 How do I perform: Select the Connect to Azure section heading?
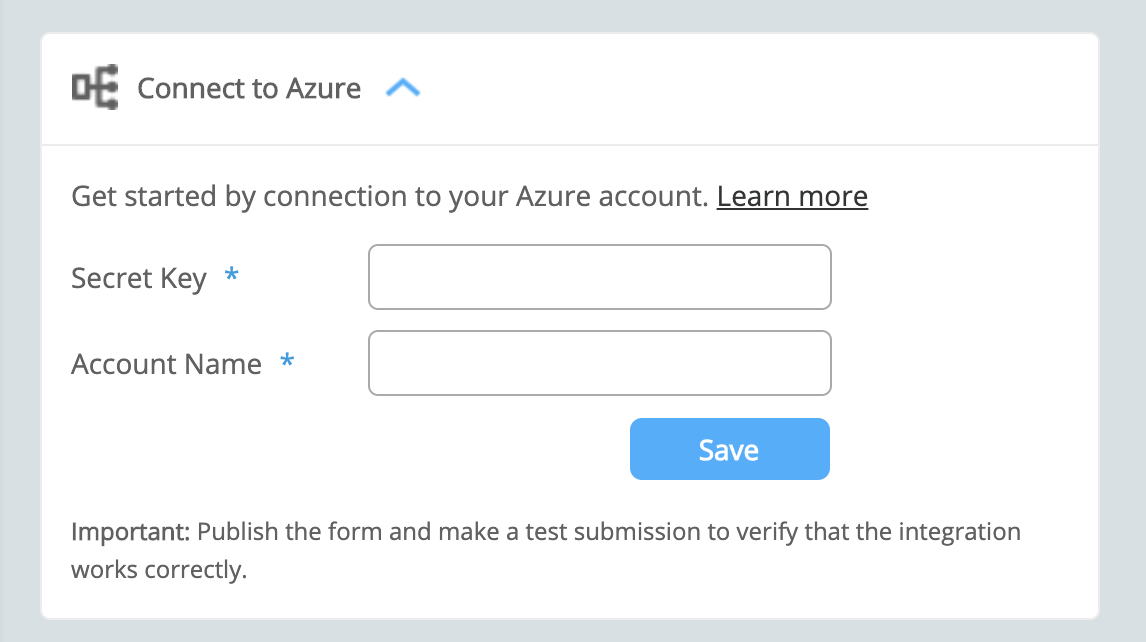point(248,89)
